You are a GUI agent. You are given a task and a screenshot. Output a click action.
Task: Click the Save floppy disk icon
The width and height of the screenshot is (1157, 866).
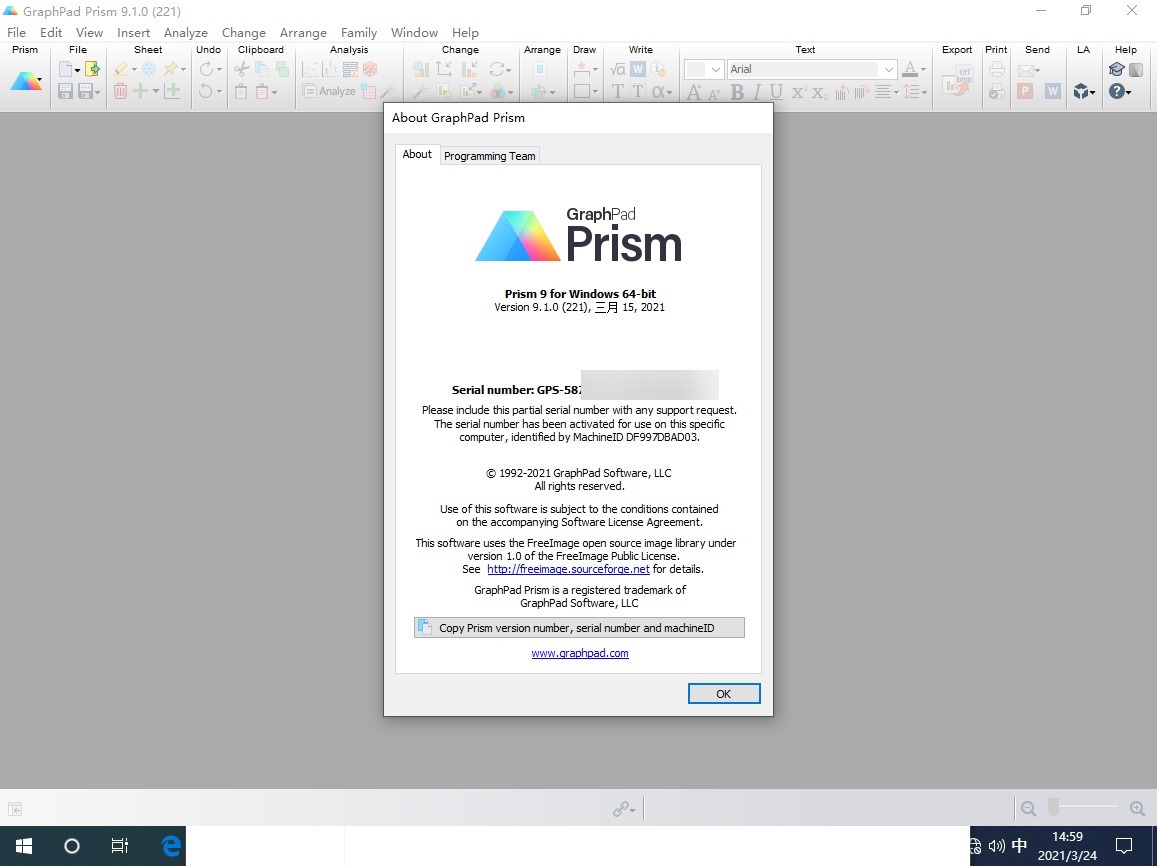65,91
